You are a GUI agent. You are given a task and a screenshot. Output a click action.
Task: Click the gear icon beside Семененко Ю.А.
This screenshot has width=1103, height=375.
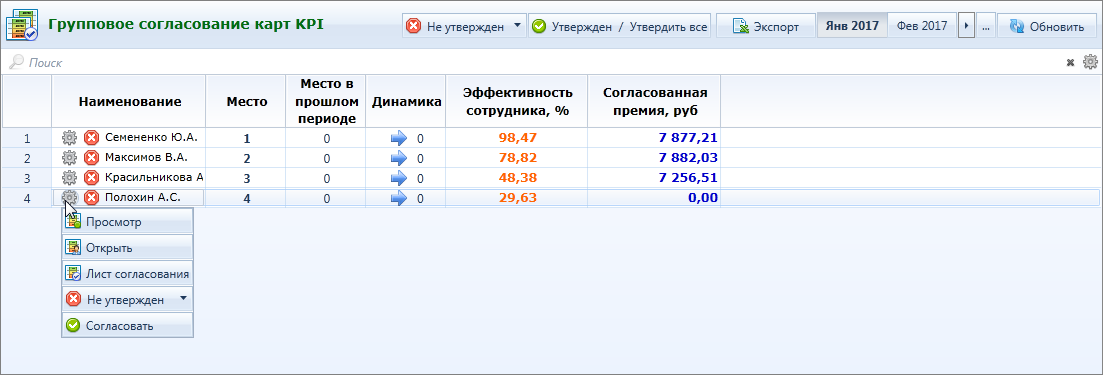click(70, 137)
